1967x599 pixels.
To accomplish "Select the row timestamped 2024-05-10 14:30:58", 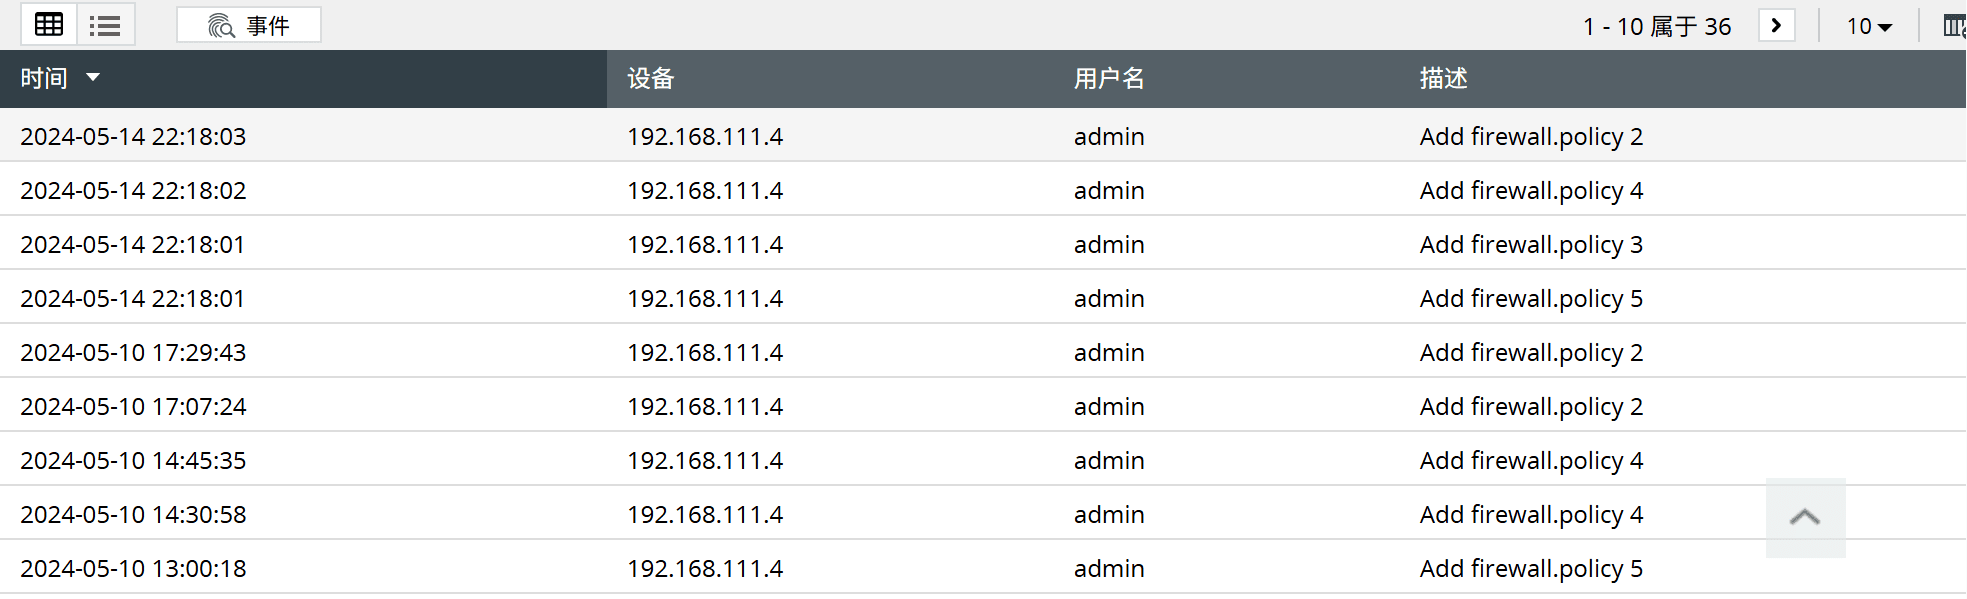I will pos(133,515).
